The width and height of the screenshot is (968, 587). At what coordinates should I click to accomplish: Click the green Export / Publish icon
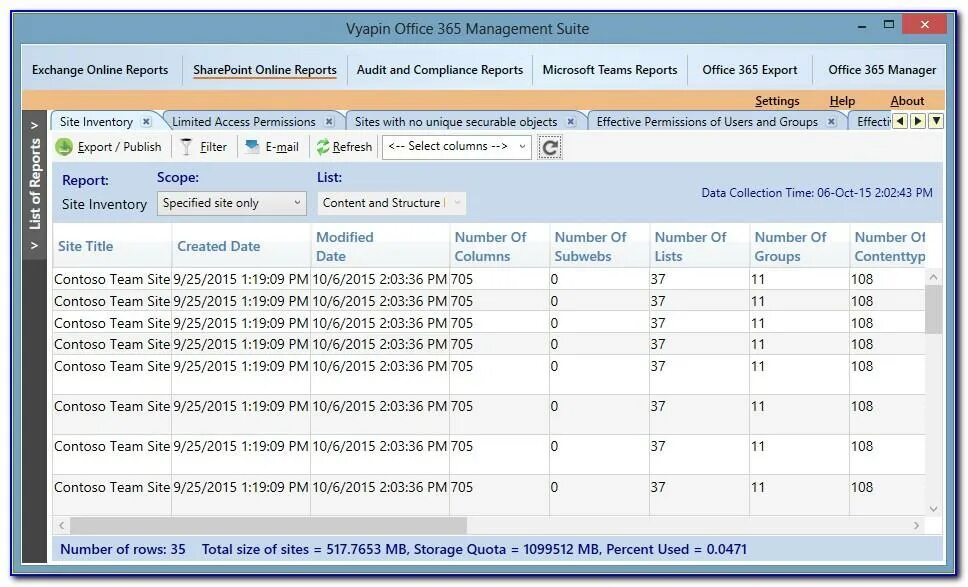click(x=64, y=147)
